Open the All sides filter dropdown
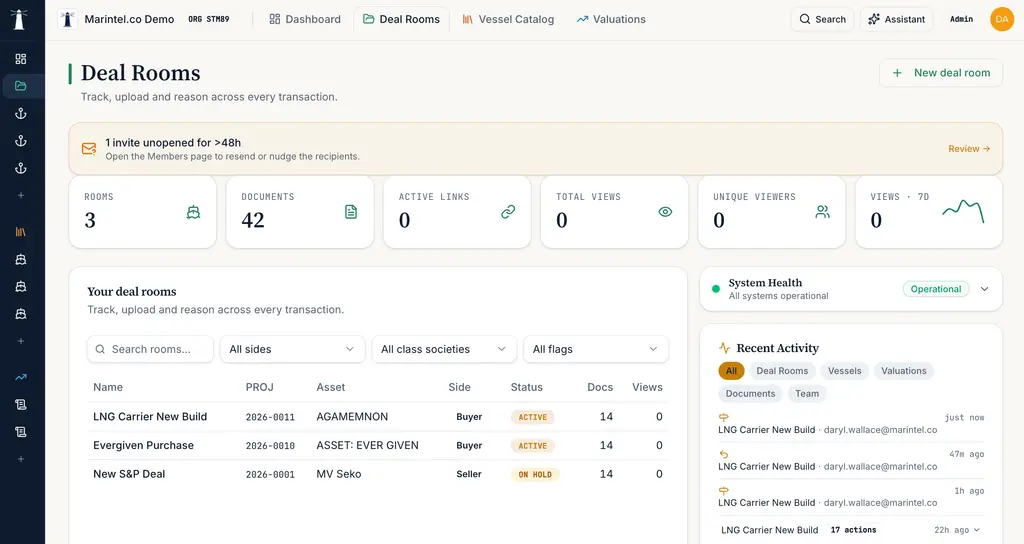 (293, 349)
